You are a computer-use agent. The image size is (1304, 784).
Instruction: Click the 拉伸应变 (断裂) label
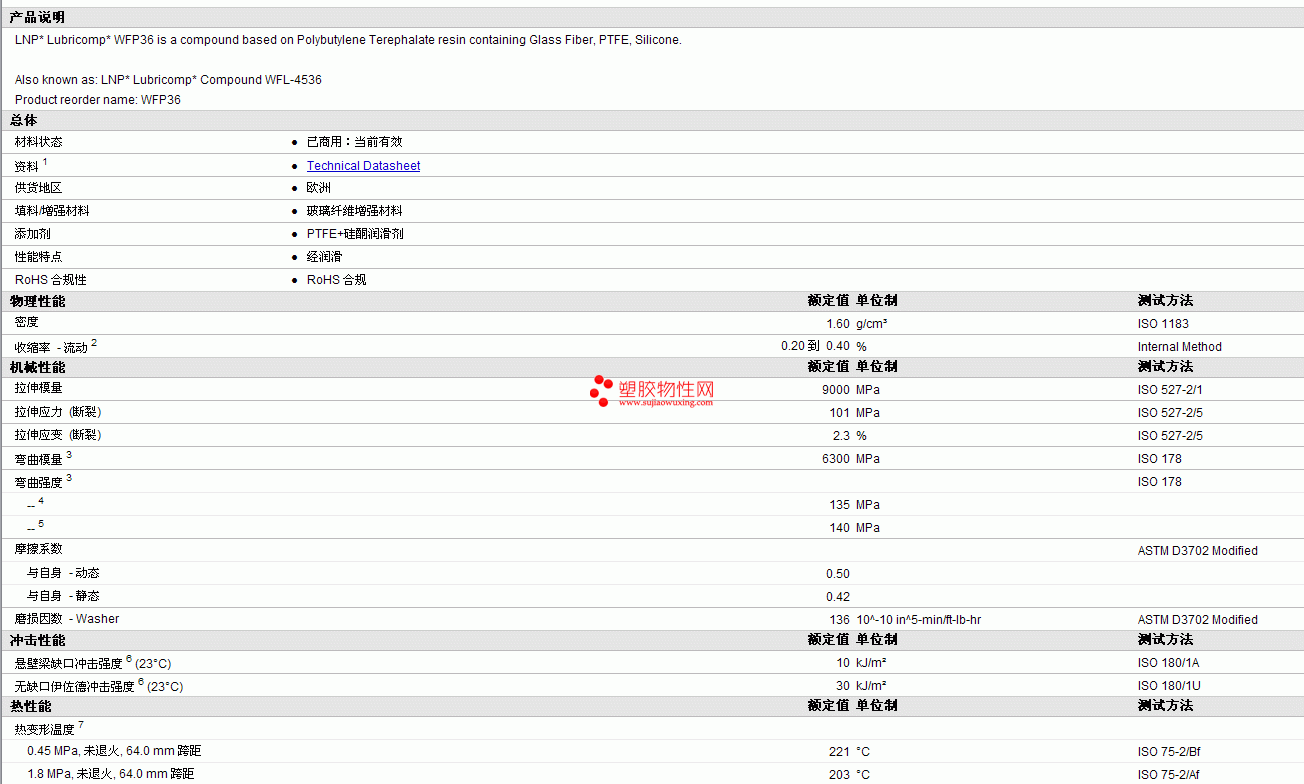pyautogui.click(x=58, y=435)
